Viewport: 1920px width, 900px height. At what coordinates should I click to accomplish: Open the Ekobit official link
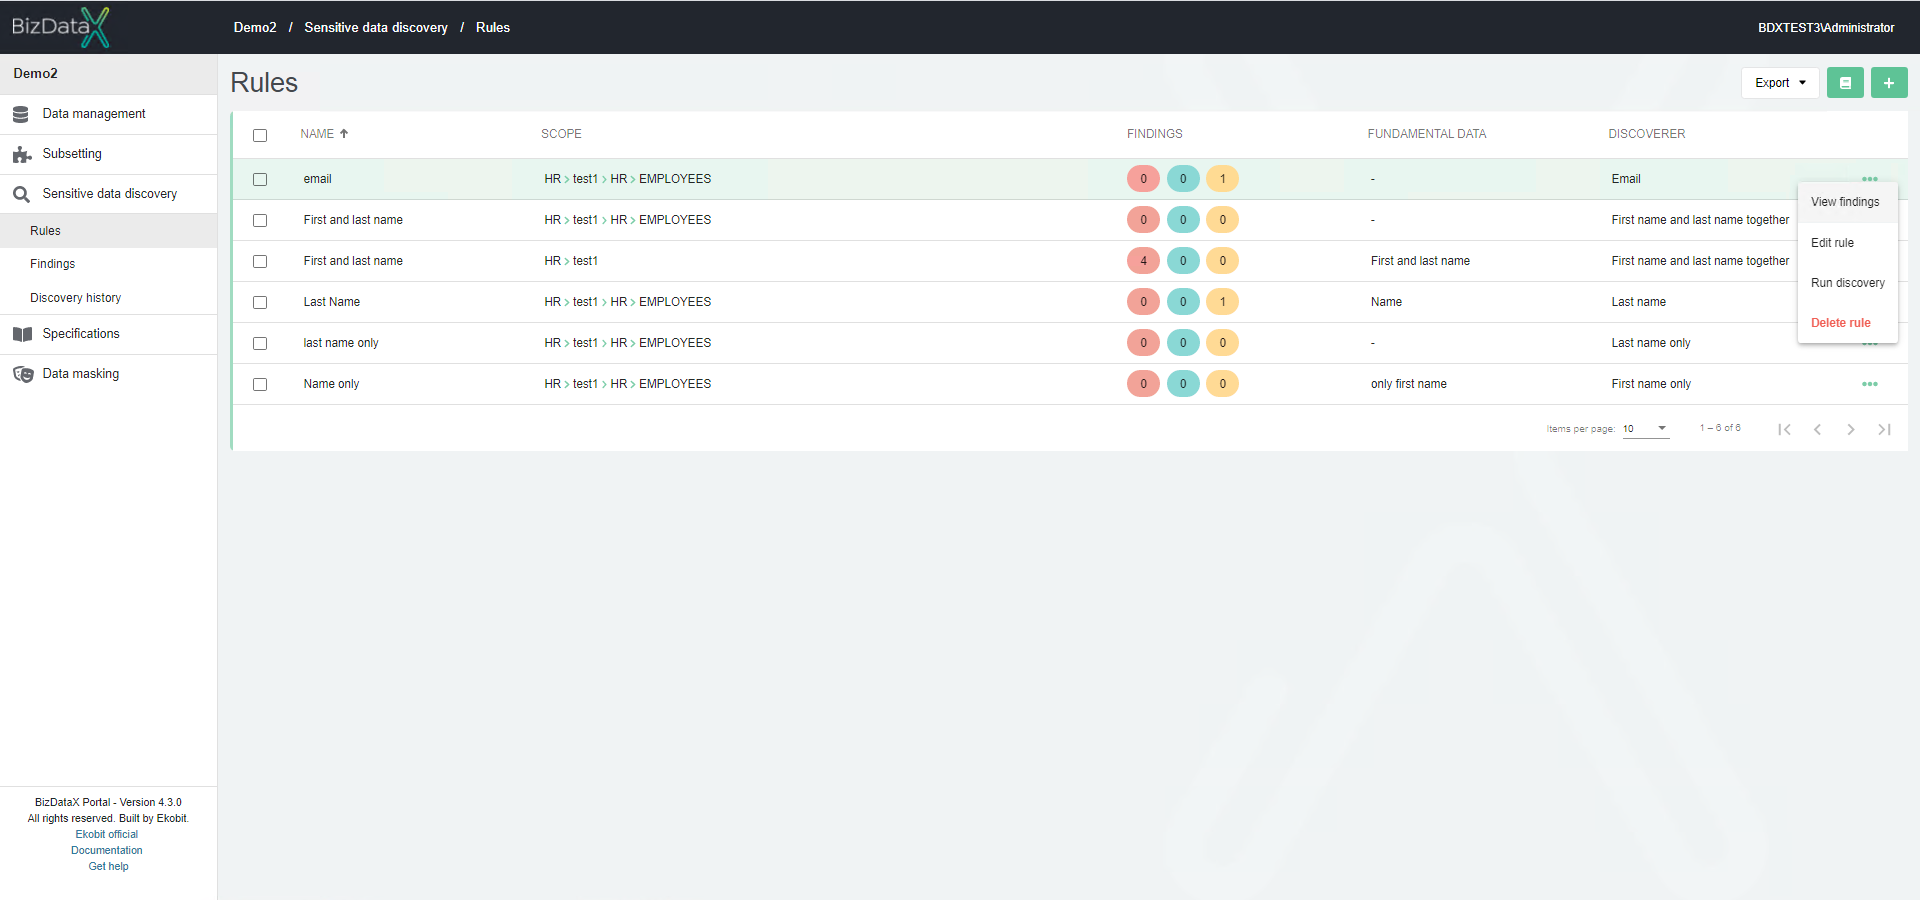point(107,834)
